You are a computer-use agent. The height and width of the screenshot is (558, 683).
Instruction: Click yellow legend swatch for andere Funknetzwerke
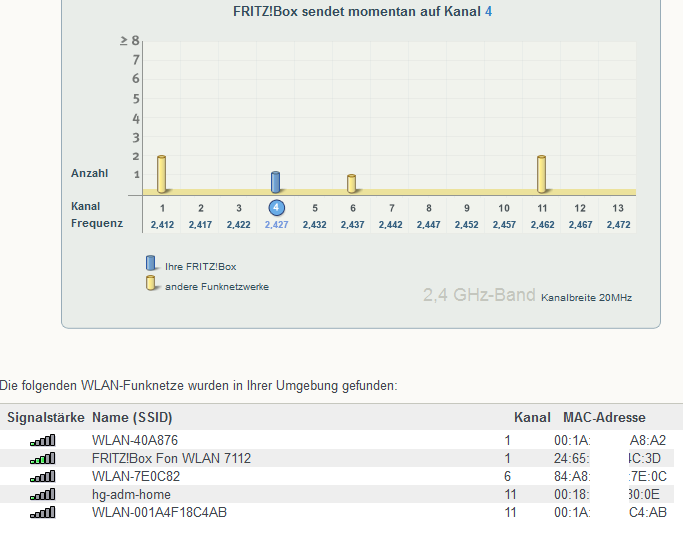151,284
